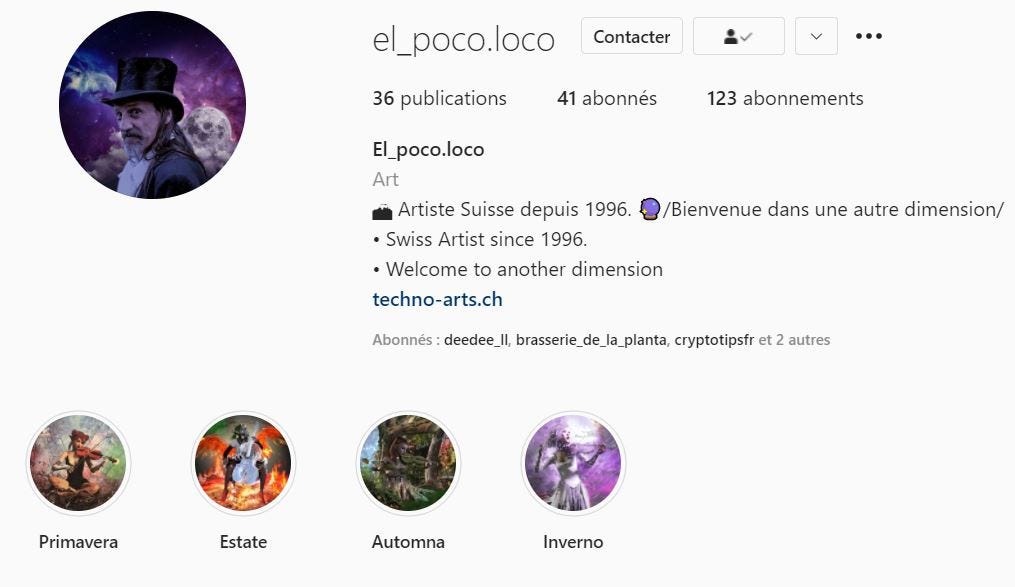Show the et 2 autres followers
The height and width of the screenshot is (587, 1015).
[794, 340]
